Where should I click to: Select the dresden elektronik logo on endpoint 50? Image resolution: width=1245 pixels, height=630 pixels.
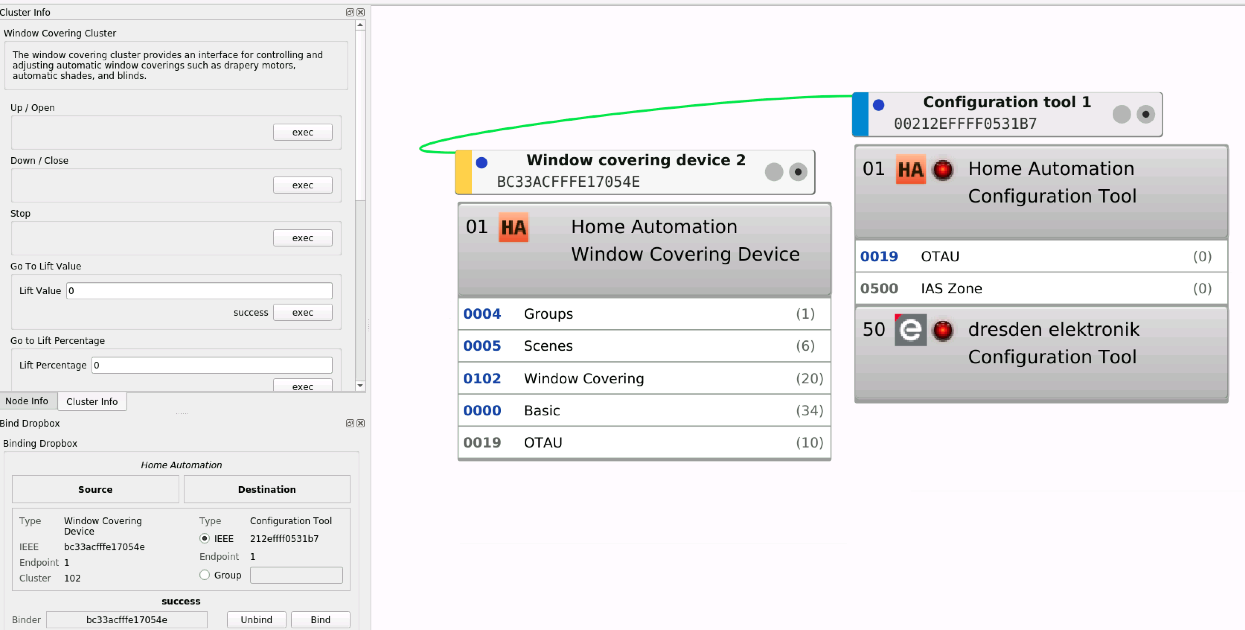coord(910,330)
